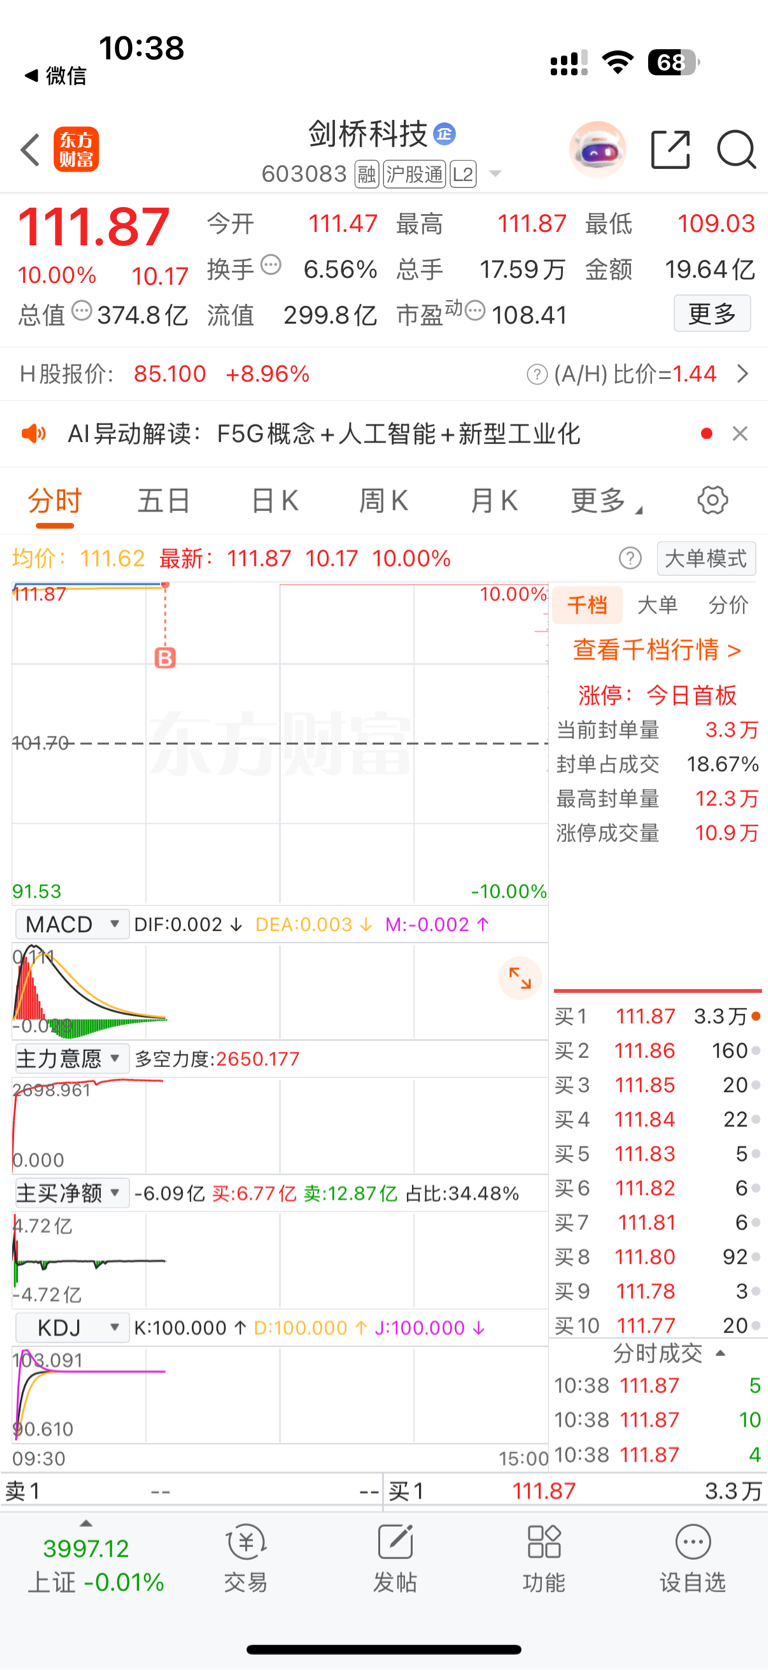Tap the 涨停: 今日首板 label
Image resolution: width=768 pixels, height=1670 pixels.
657,695
